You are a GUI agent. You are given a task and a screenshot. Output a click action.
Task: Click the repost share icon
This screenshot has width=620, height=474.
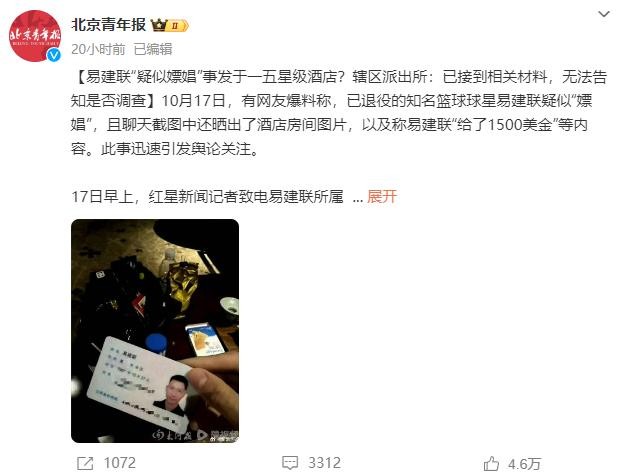[85, 463]
